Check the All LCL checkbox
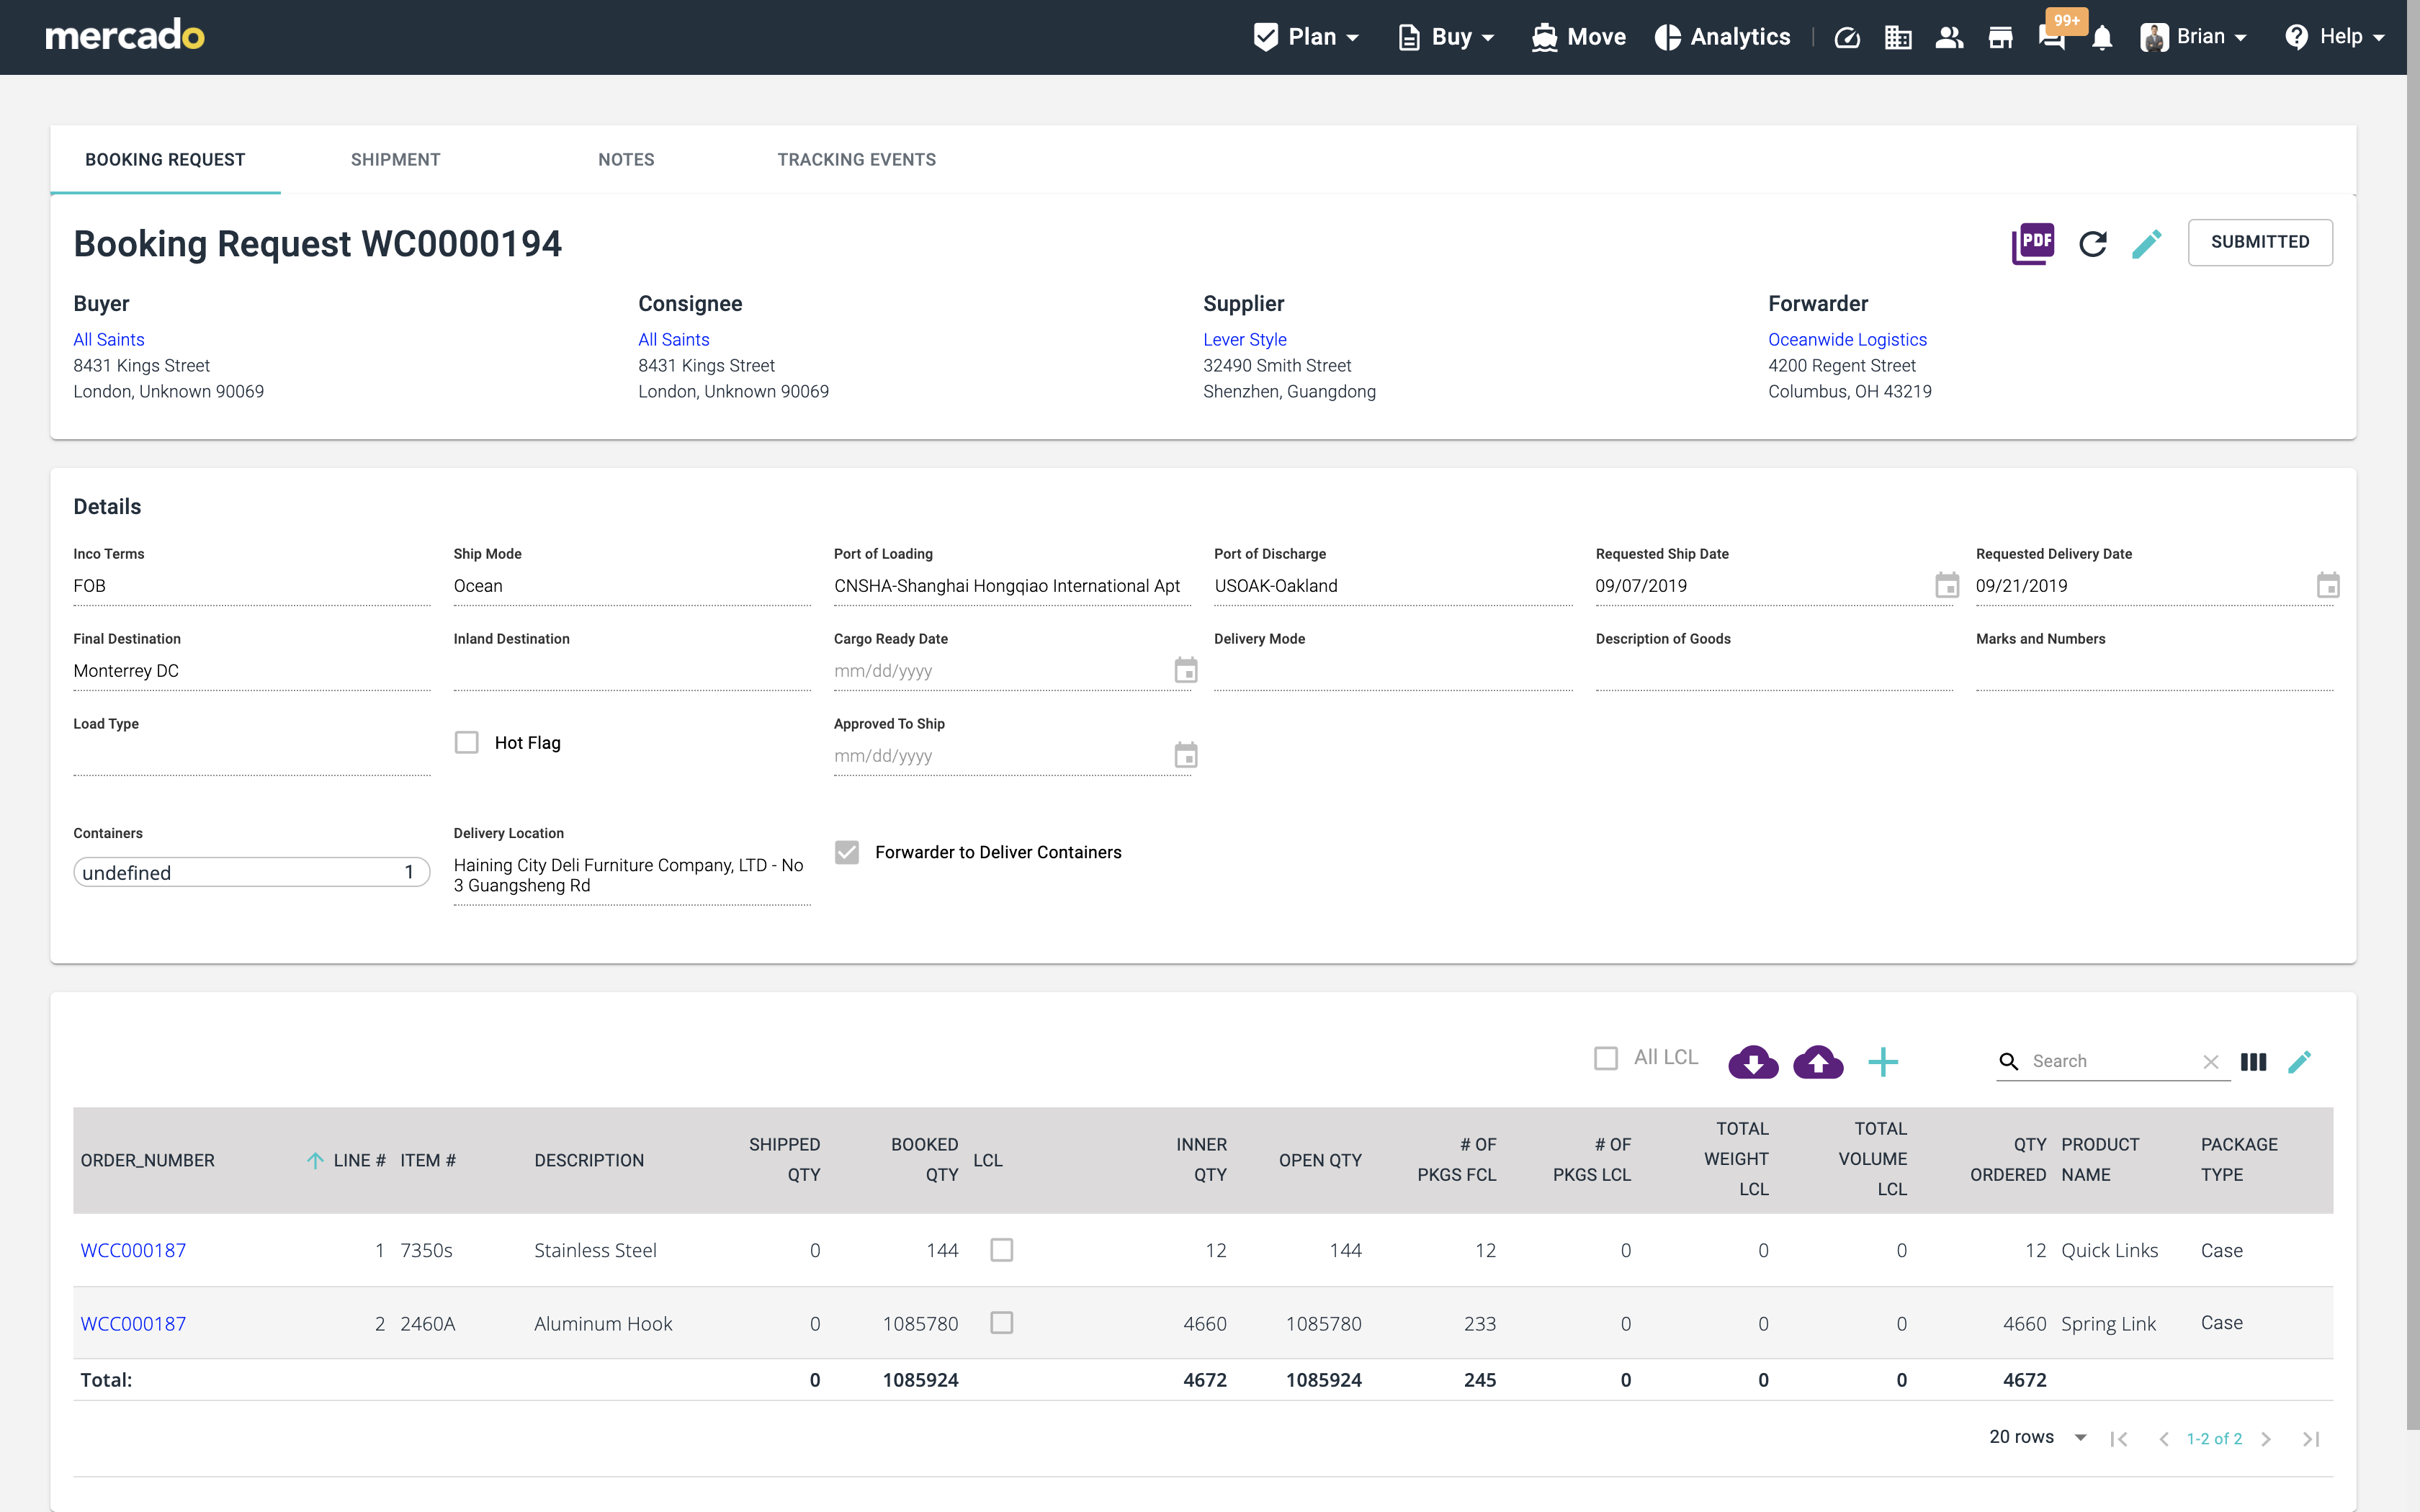The height and width of the screenshot is (1512, 2420). (1606, 1058)
